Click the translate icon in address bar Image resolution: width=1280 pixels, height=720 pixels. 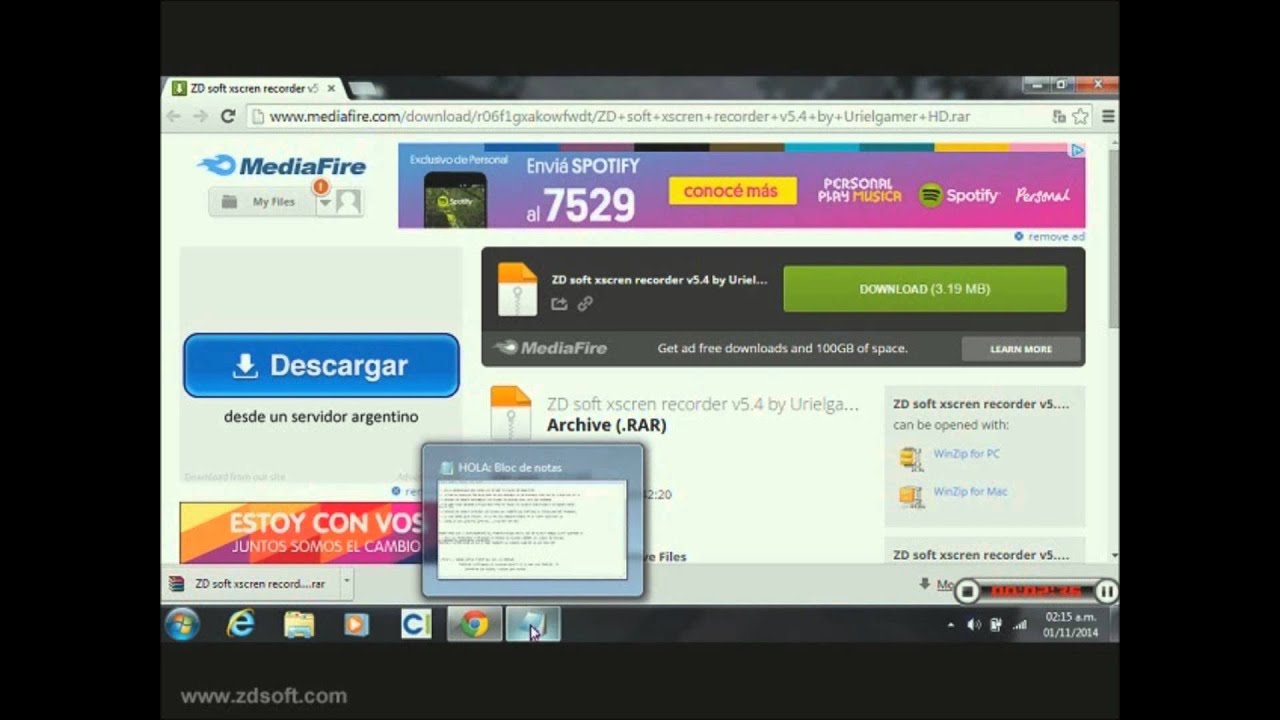[1059, 117]
